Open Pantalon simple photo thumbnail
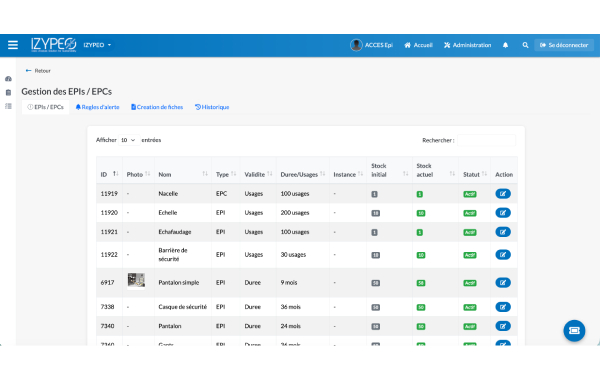600x380 pixels. coord(136,281)
